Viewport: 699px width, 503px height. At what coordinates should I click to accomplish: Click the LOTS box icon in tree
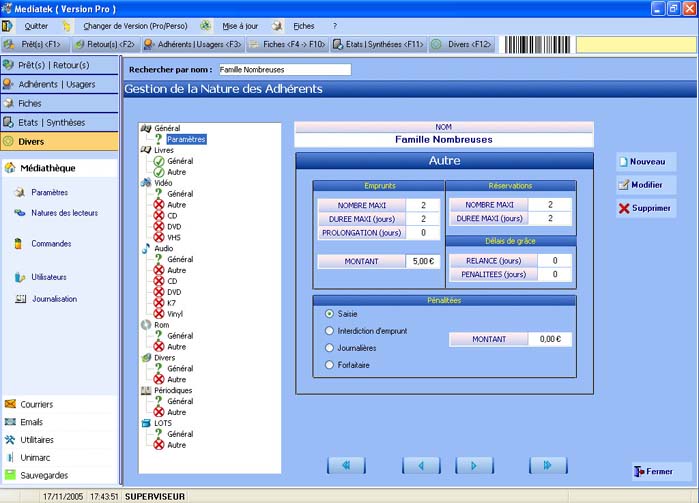pos(146,423)
